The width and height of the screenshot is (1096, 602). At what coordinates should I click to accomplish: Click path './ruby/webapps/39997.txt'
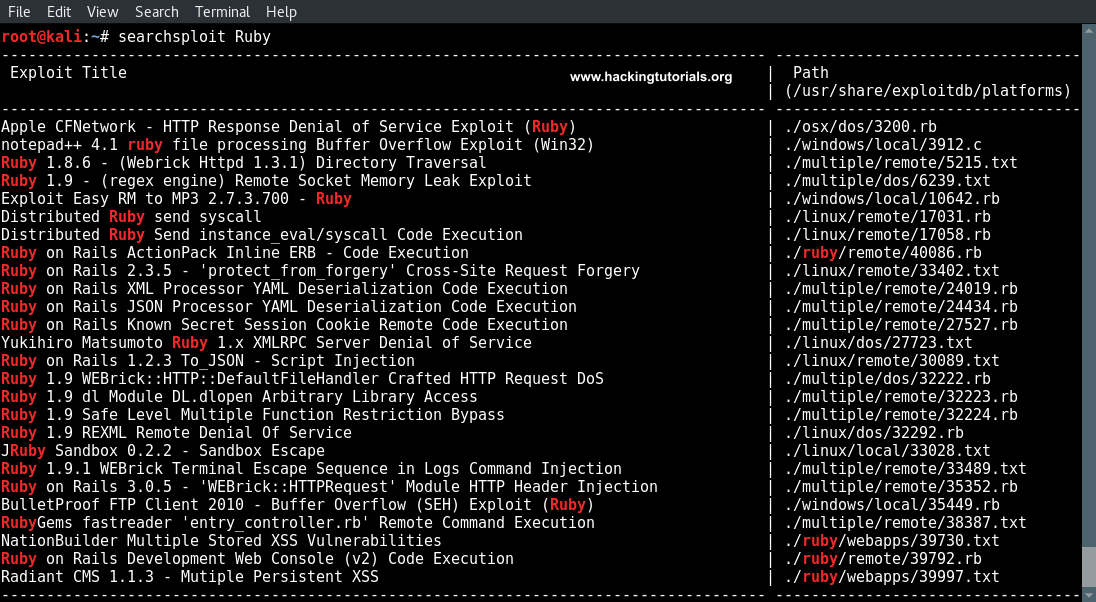pos(892,578)
